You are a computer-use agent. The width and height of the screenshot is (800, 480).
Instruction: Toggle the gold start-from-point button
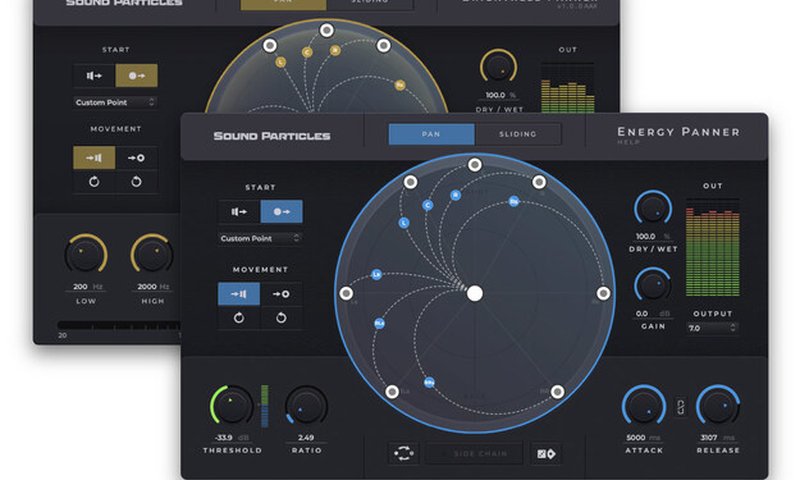[x=136, y=75]
